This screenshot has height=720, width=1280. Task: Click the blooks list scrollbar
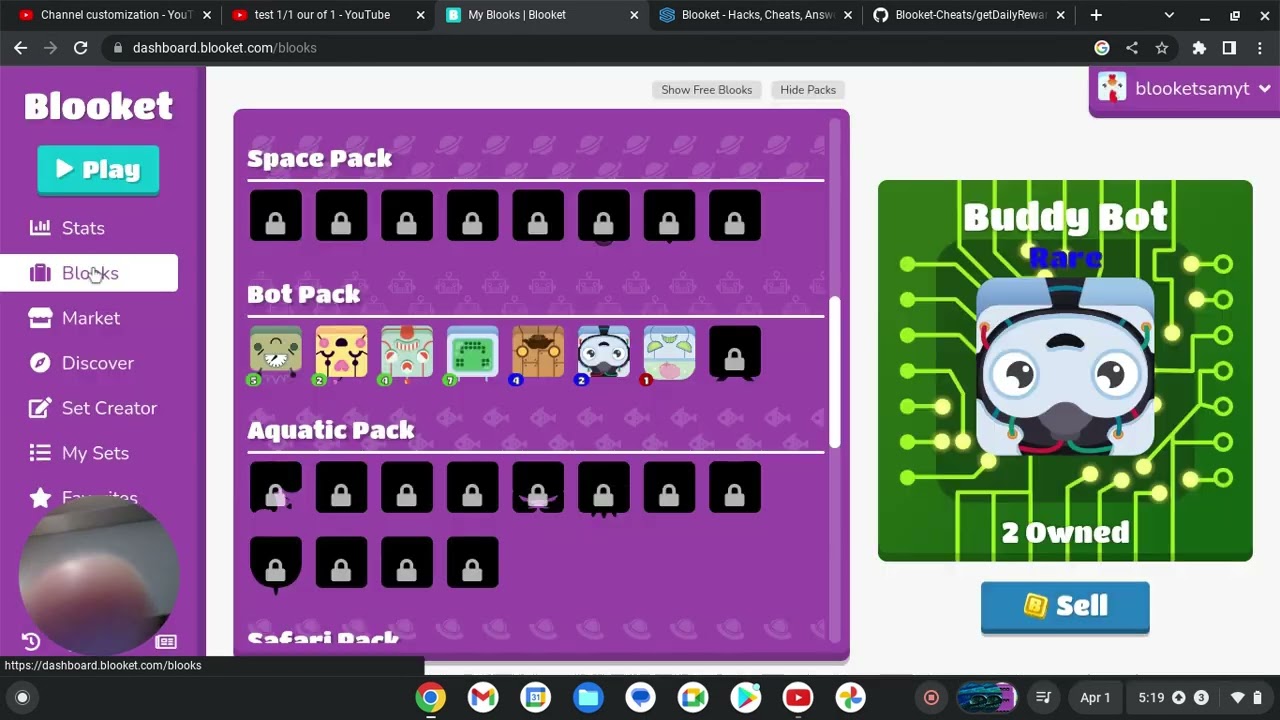(835, 372)
